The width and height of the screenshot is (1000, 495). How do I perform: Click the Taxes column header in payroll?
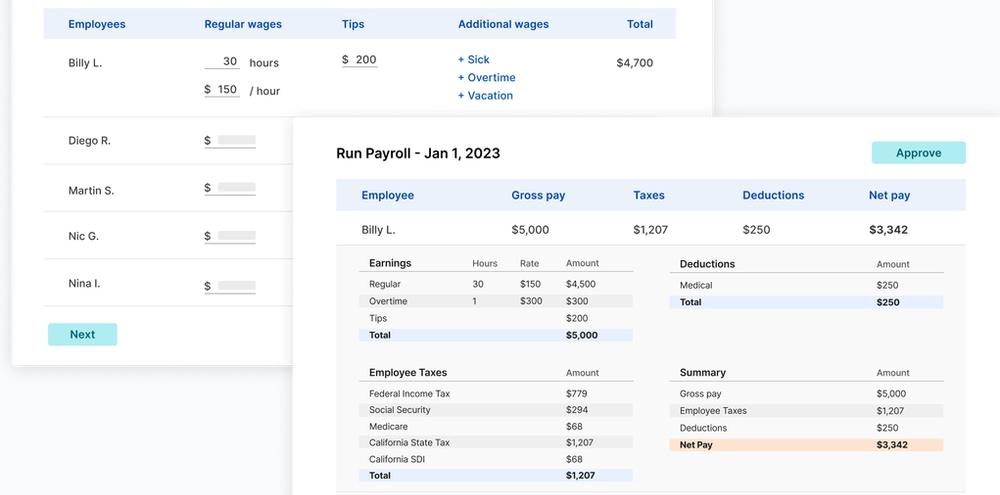point(649,195)
